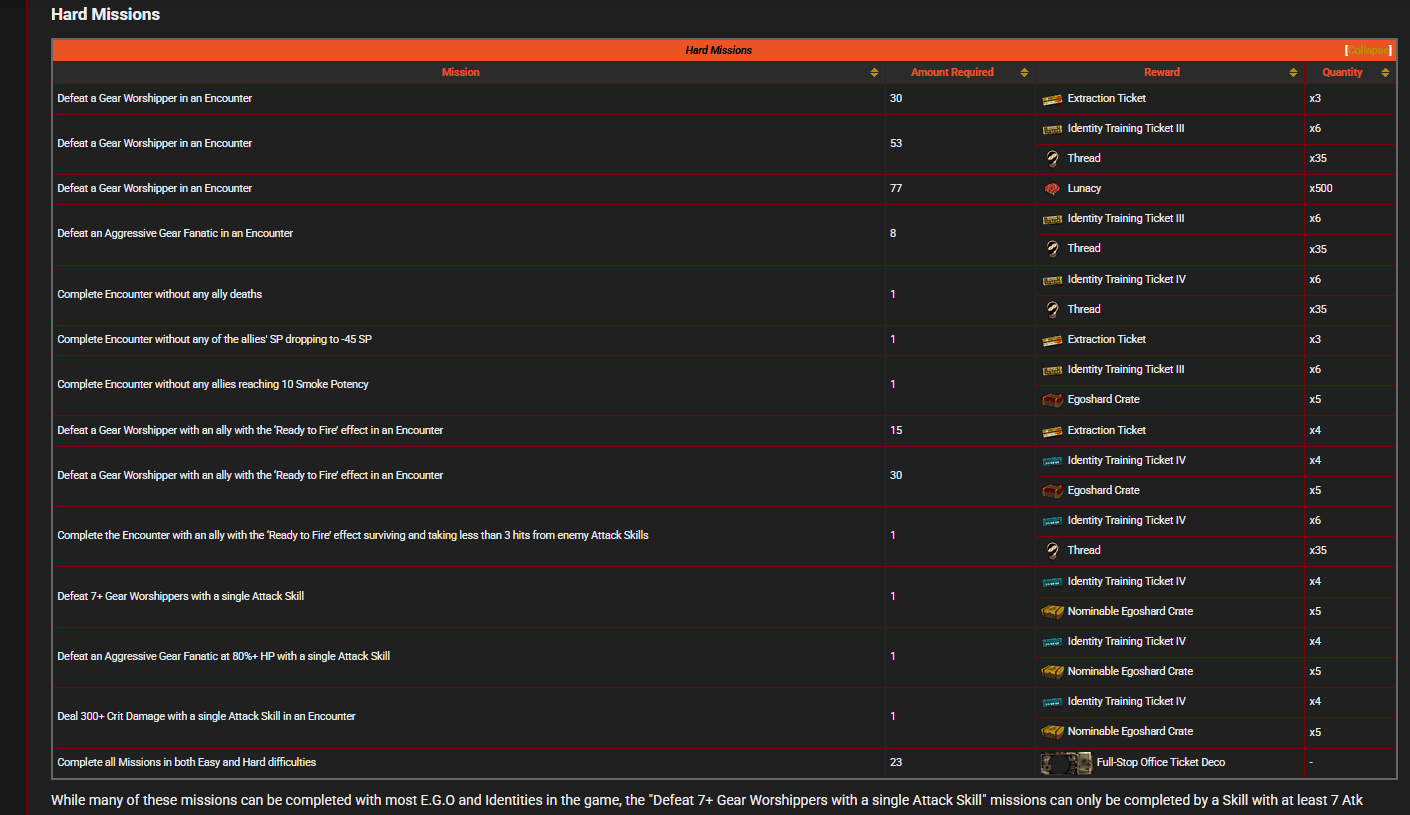This screenshot has width=1410, height=815.
Task: Open Thread link in the 53-amount row
Action: [1084, 158]
